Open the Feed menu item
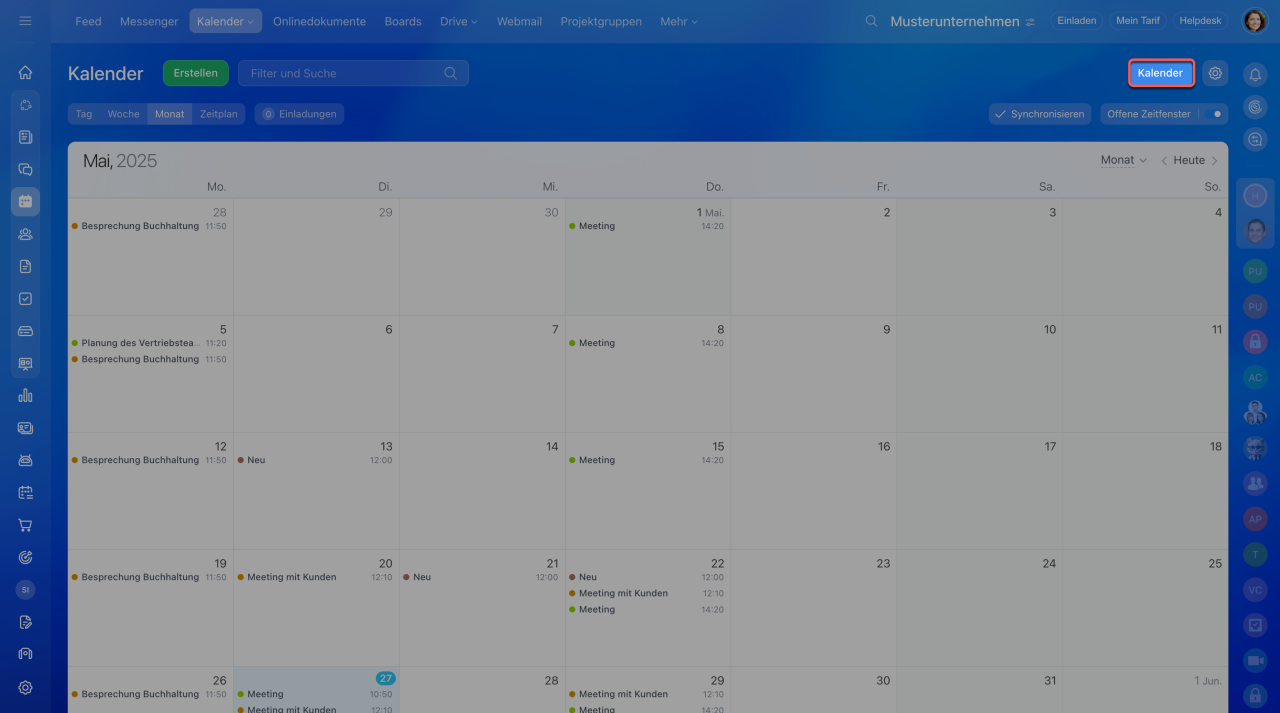This screenshot has height=713, width=1280. pyautogui.click(x=88, y=21)
